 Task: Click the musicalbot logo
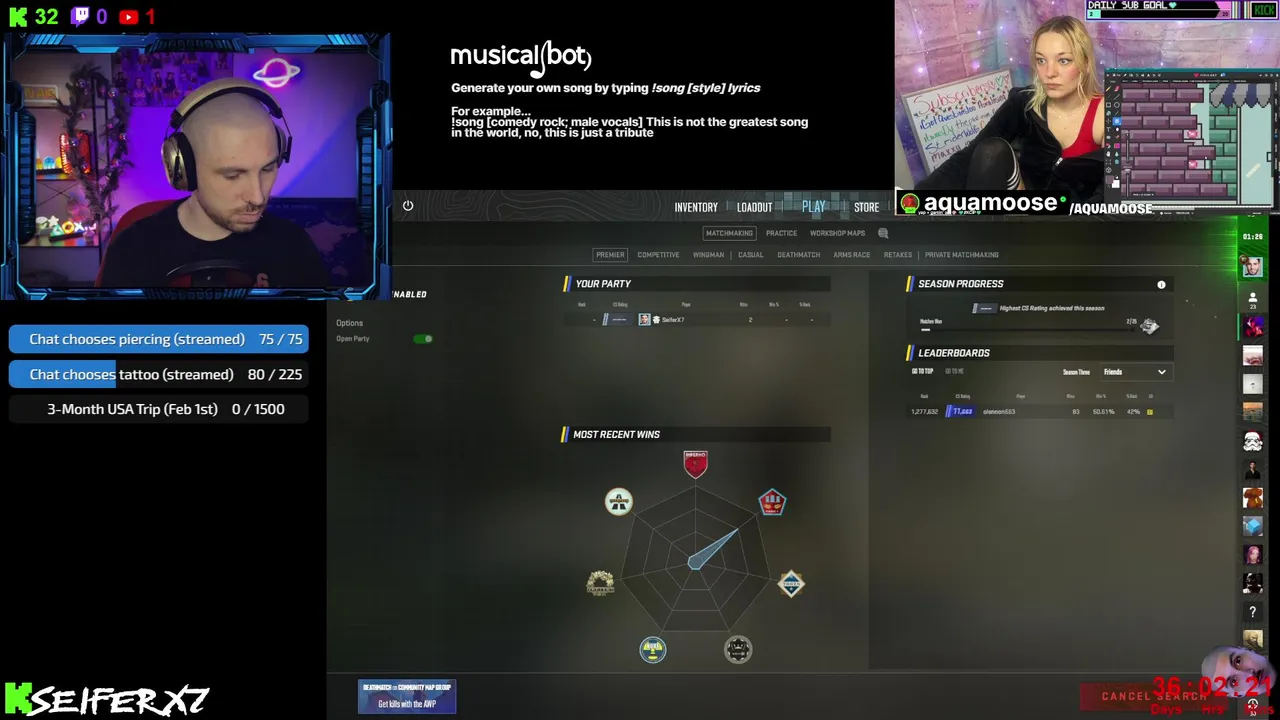coord(521,57)
